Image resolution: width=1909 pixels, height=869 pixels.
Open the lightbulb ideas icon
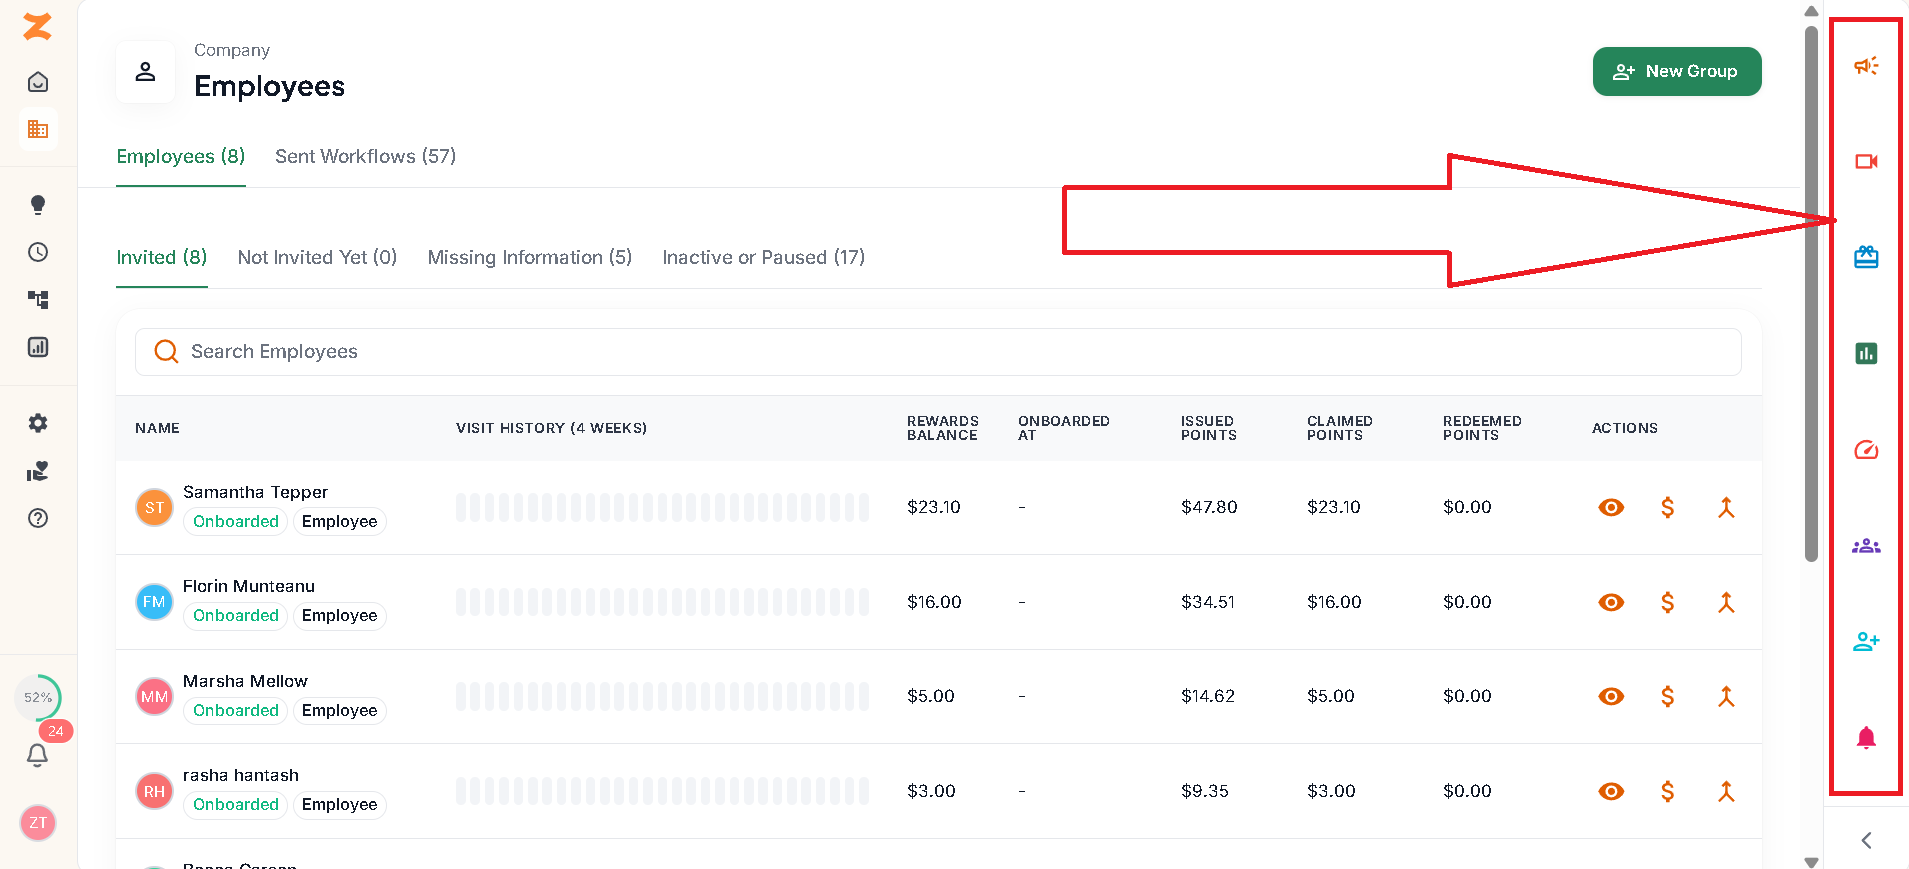coord(38,205)
